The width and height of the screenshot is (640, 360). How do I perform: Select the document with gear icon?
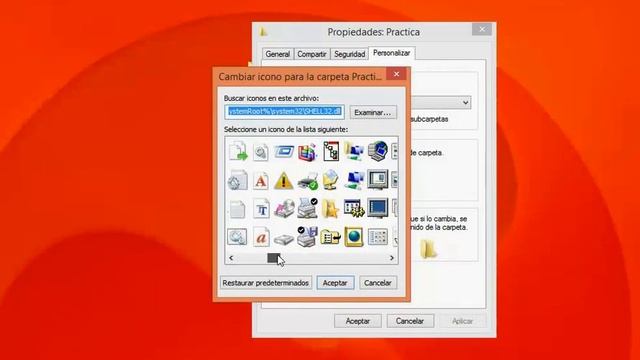pos(238,180)
